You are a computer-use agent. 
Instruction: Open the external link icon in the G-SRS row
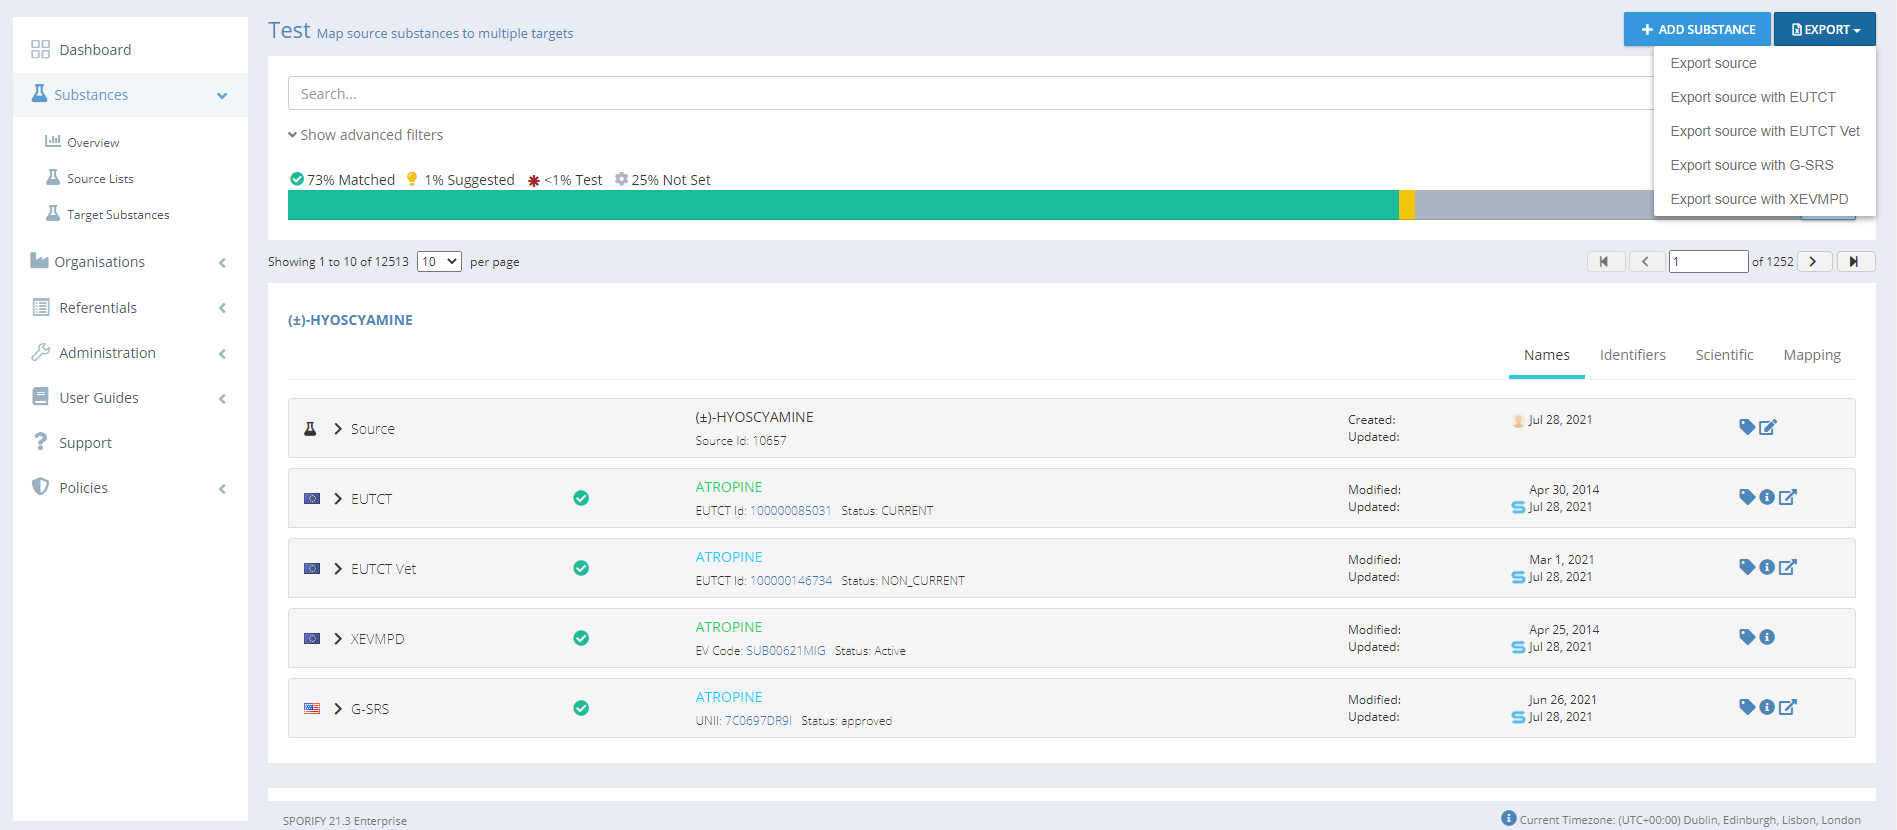click(1788, 707)
